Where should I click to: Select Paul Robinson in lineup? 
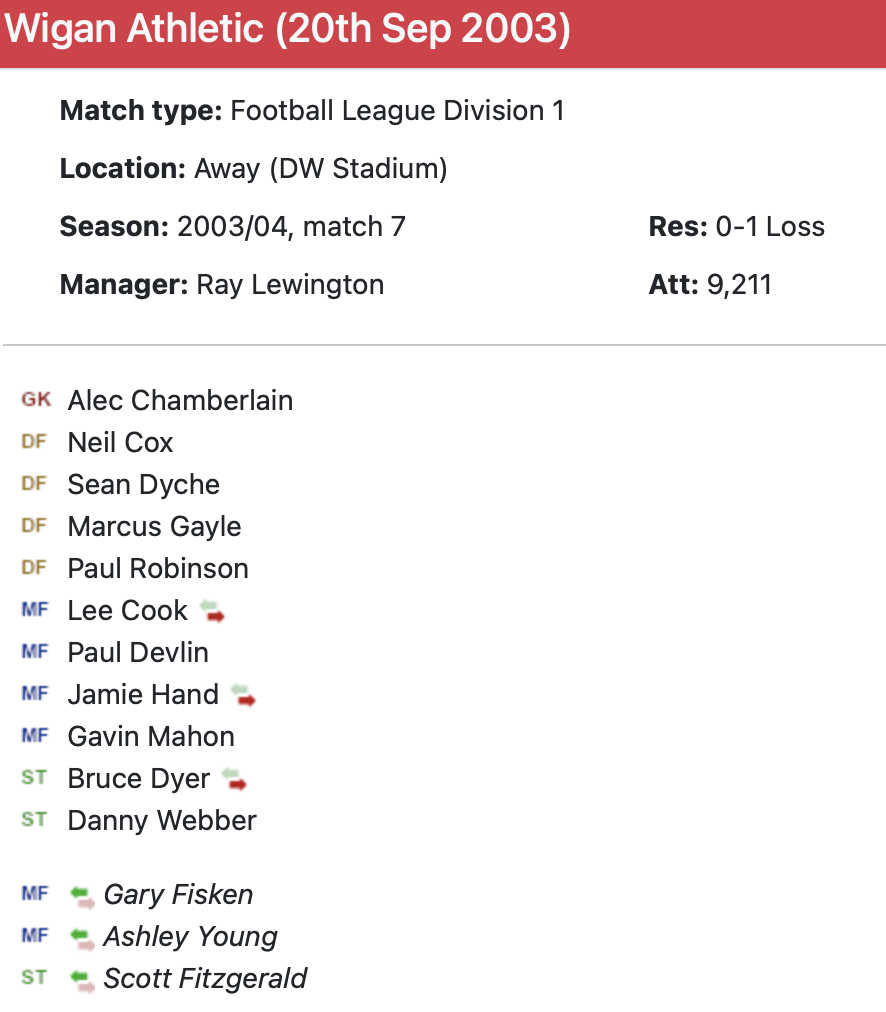[158, 568]
